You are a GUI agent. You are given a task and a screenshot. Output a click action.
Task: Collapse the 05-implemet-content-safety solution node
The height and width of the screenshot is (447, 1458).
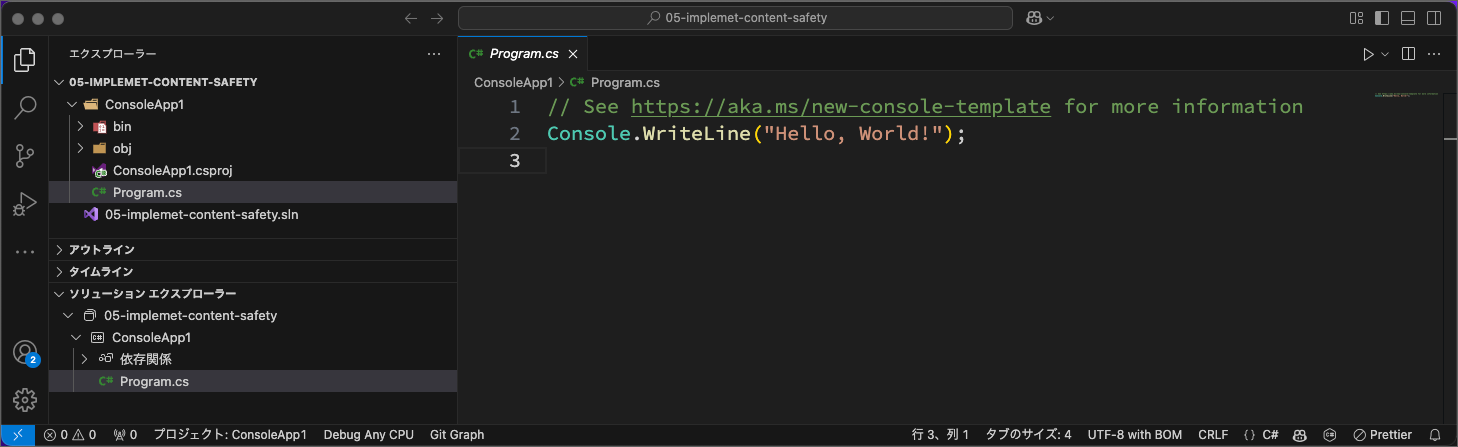(253, 315)
